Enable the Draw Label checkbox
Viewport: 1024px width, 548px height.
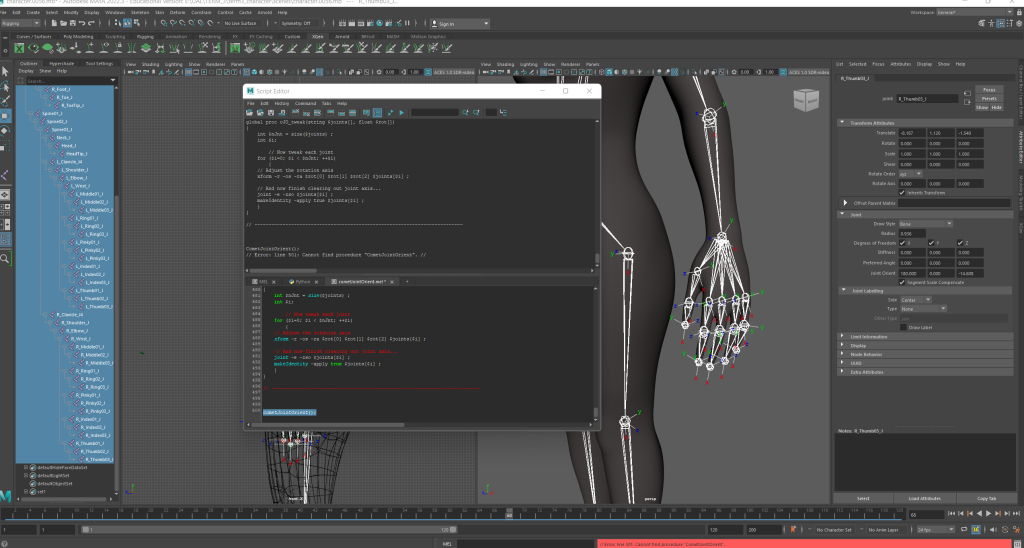click(903, 327)
